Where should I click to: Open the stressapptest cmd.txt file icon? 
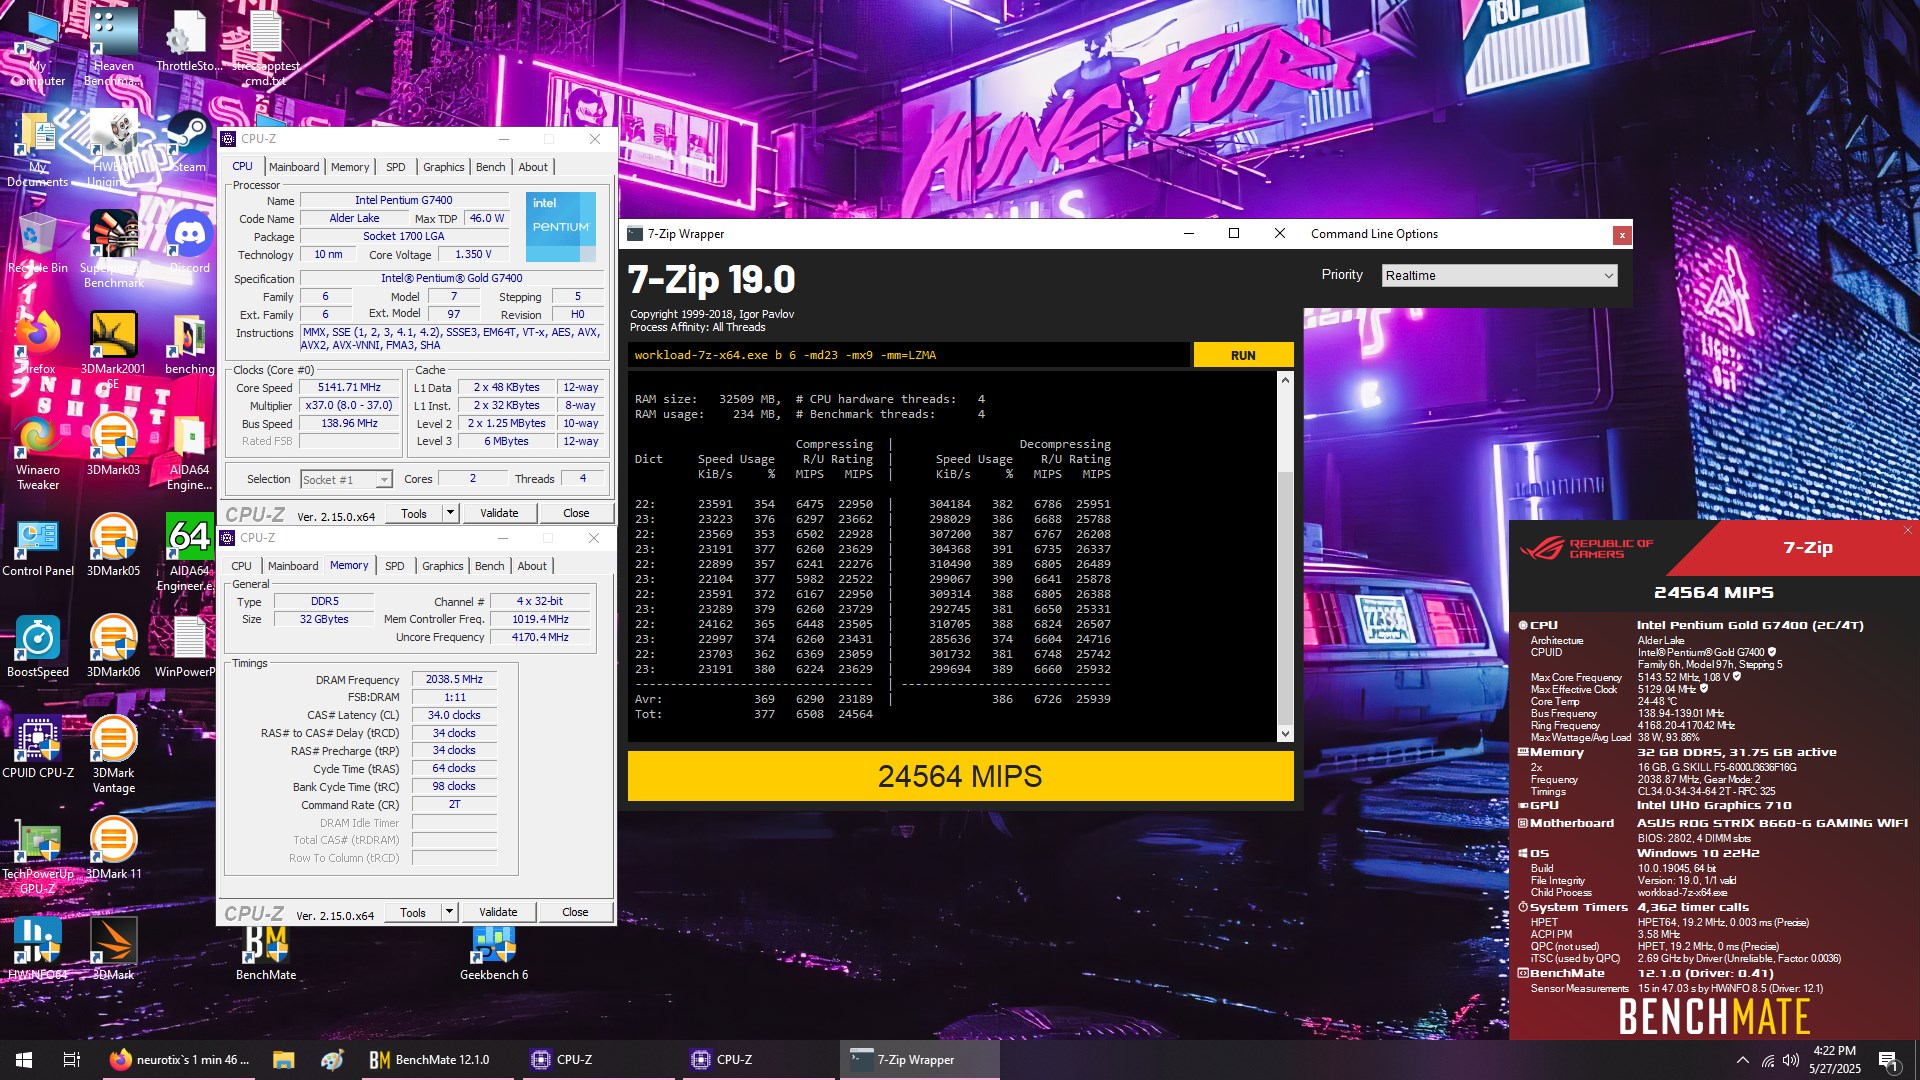(x=265, y=46)
